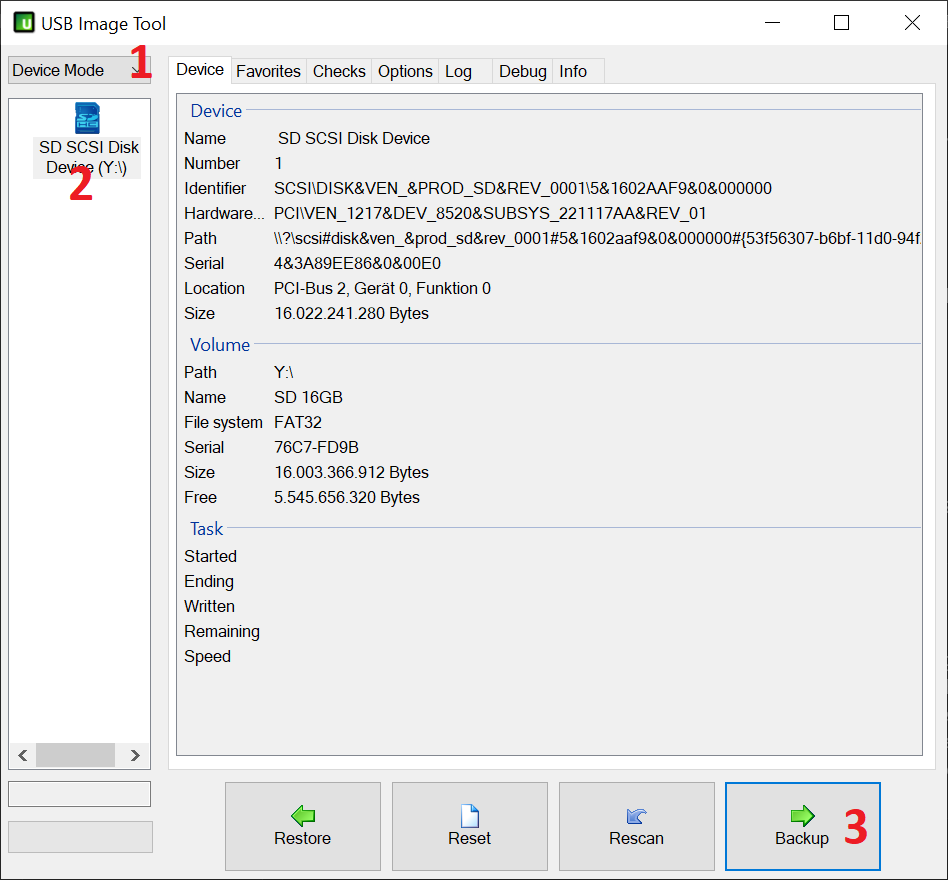Image resolution: width=948 pixels, height=880 pixels.
Task: Click the device path value \\?\scsi#disk
Action: coord(597,238)
